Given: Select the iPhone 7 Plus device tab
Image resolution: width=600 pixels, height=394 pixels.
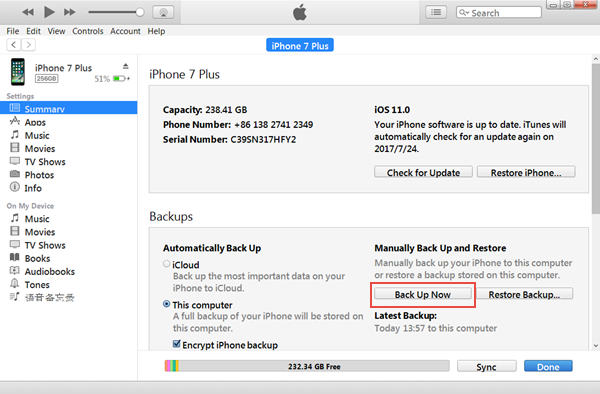Looking at the screenshot, I should coord(300,46).
